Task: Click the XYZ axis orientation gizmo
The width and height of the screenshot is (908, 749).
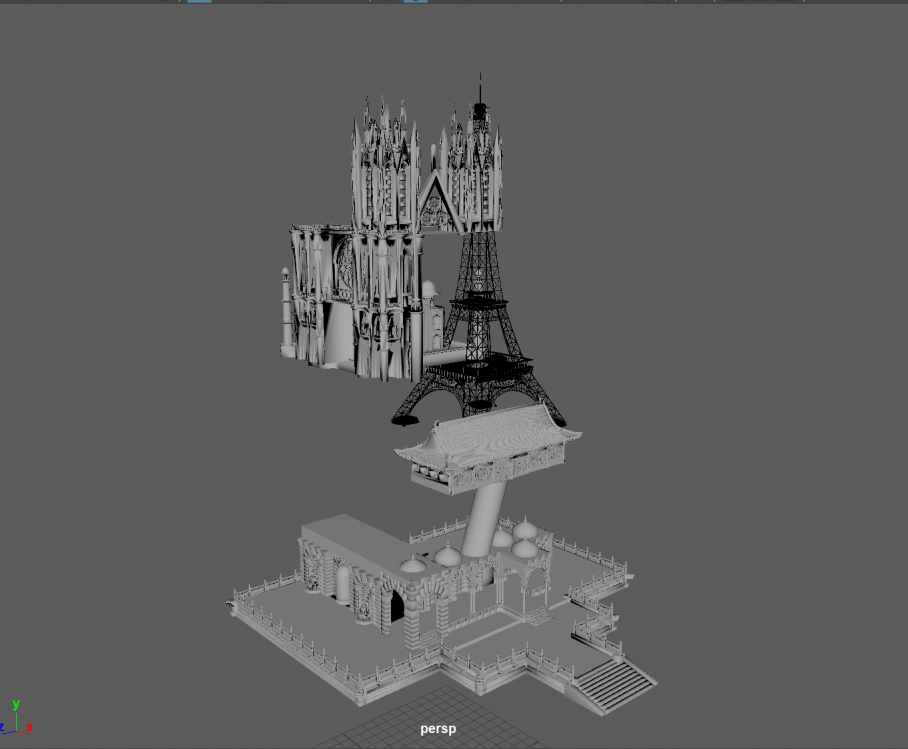Action: tap(16, 718)
